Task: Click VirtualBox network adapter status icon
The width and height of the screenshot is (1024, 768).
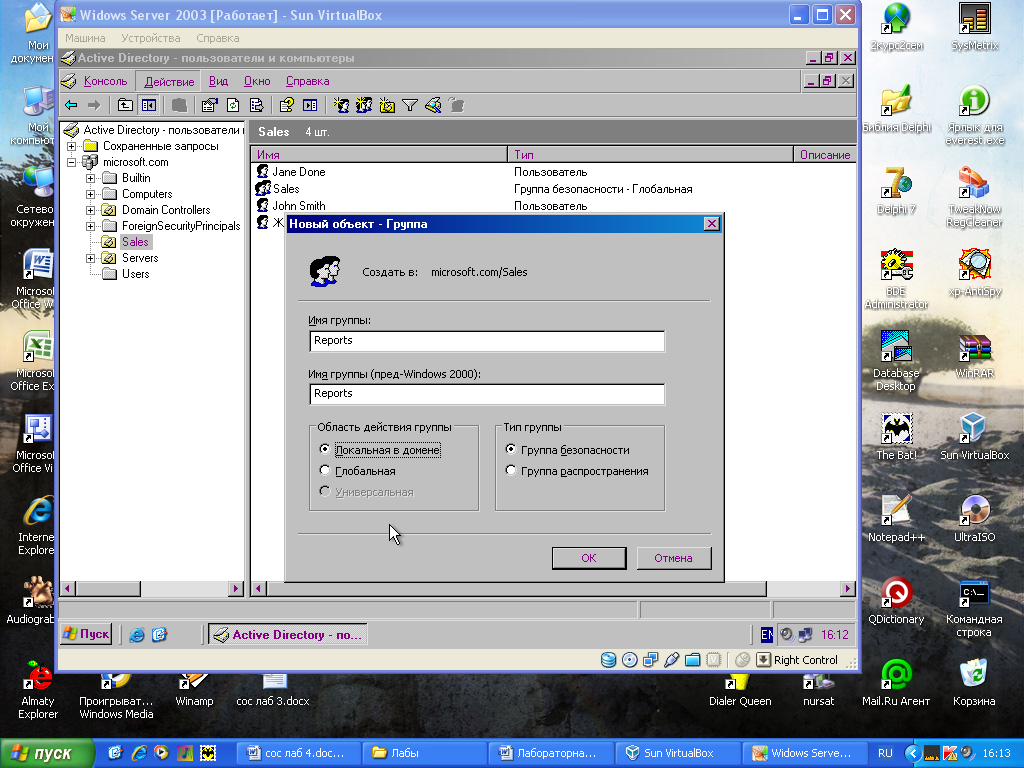Action: (650, 660)
